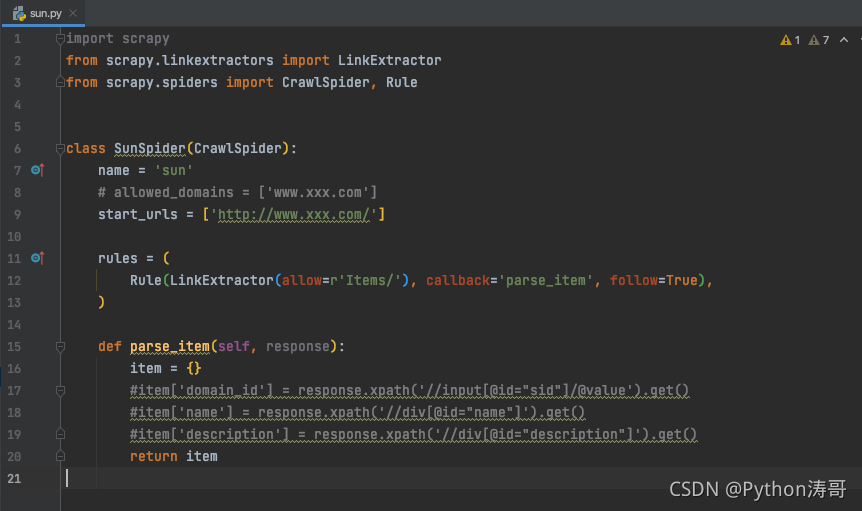This screenshot has height=511, width=862.
Task: Click the parse_item method definition name
Action: tap(170, 347)
